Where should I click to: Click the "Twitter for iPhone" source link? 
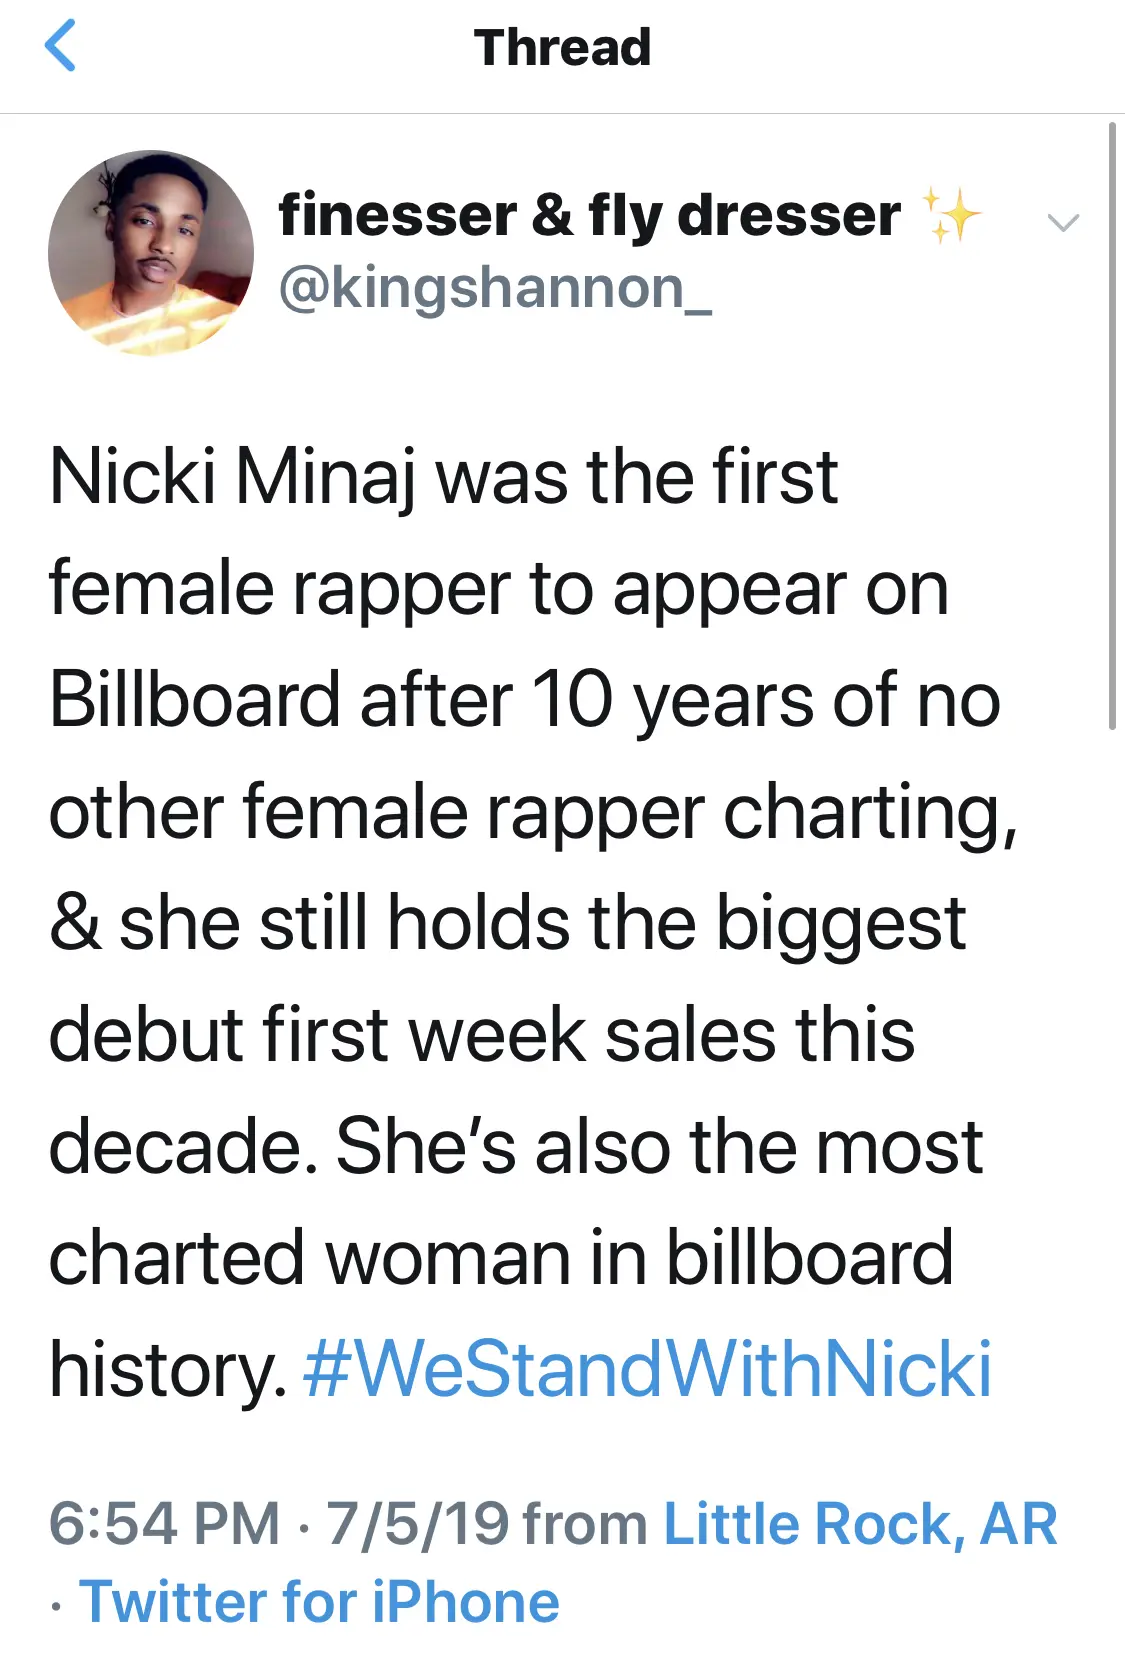(319, 1602)
